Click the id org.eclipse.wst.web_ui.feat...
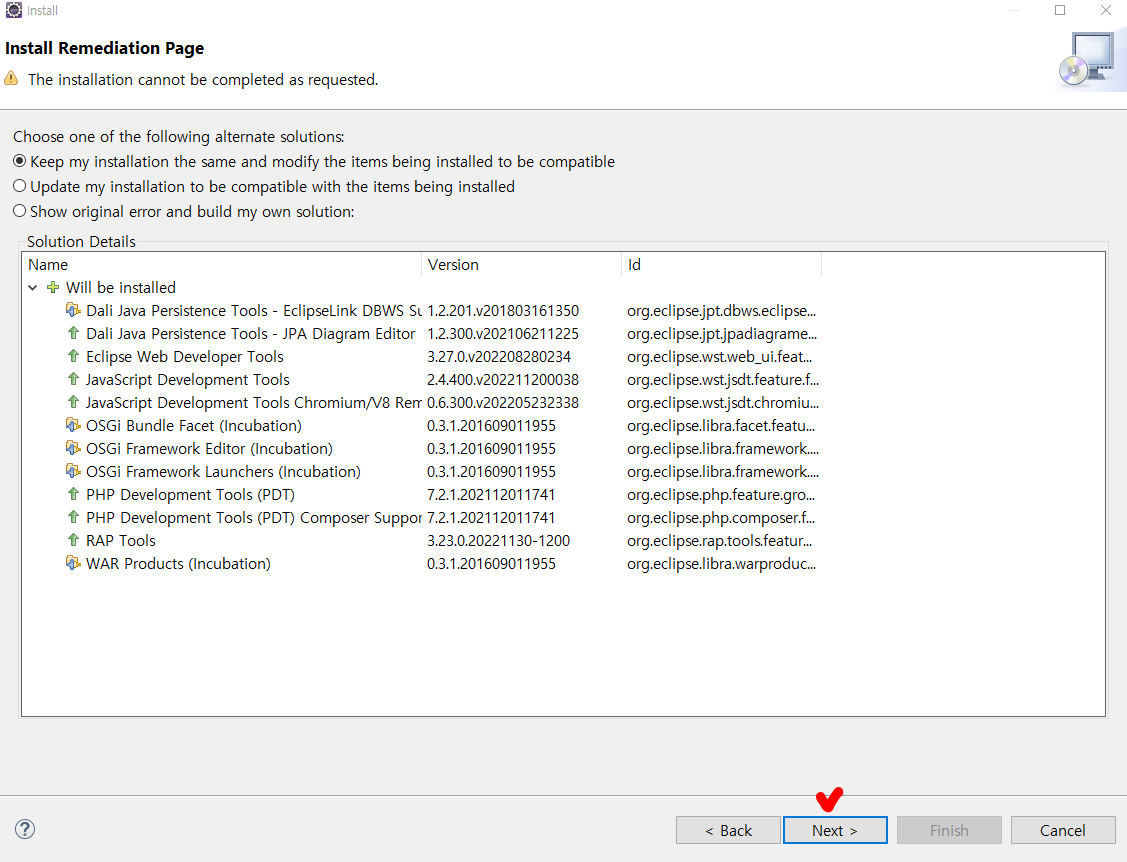The image size is (1127, 862). [719, 357]
